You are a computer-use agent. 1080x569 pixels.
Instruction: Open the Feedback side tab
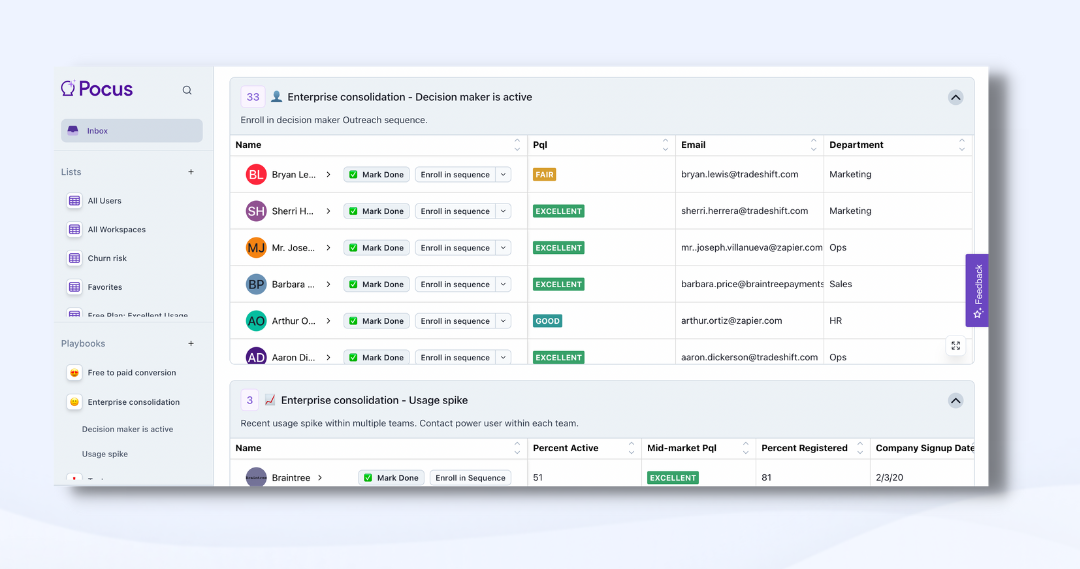coord(977,290)
